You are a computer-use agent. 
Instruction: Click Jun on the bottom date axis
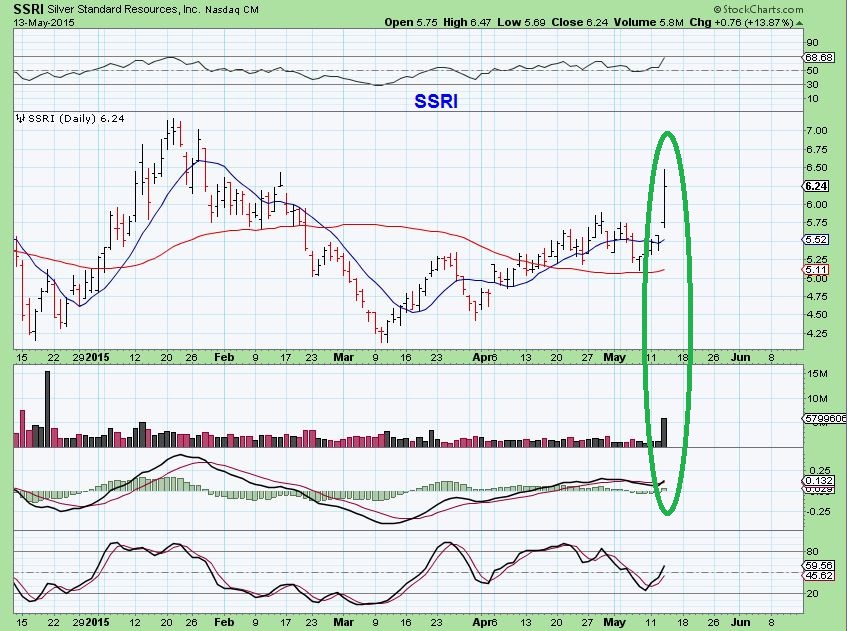[x=741, y=622]
